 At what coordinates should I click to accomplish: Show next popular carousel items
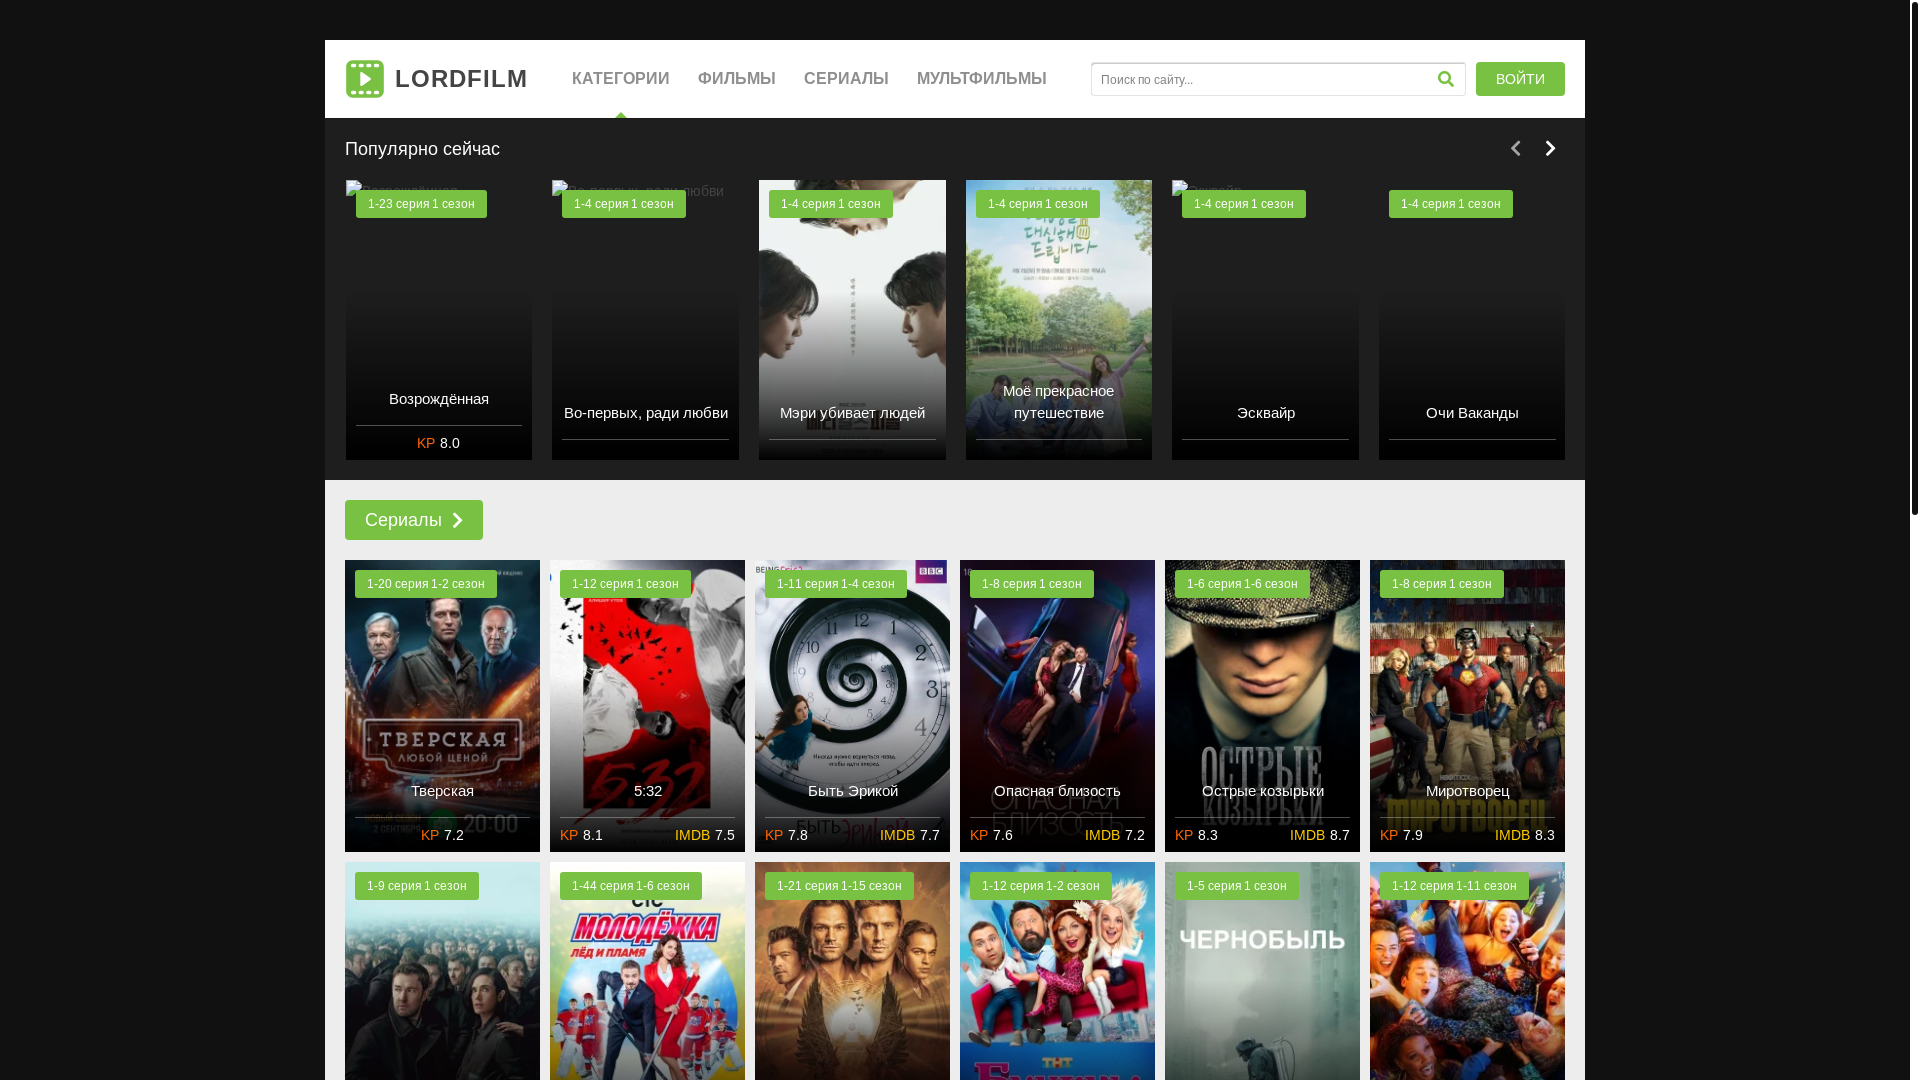coord(1550,148)
